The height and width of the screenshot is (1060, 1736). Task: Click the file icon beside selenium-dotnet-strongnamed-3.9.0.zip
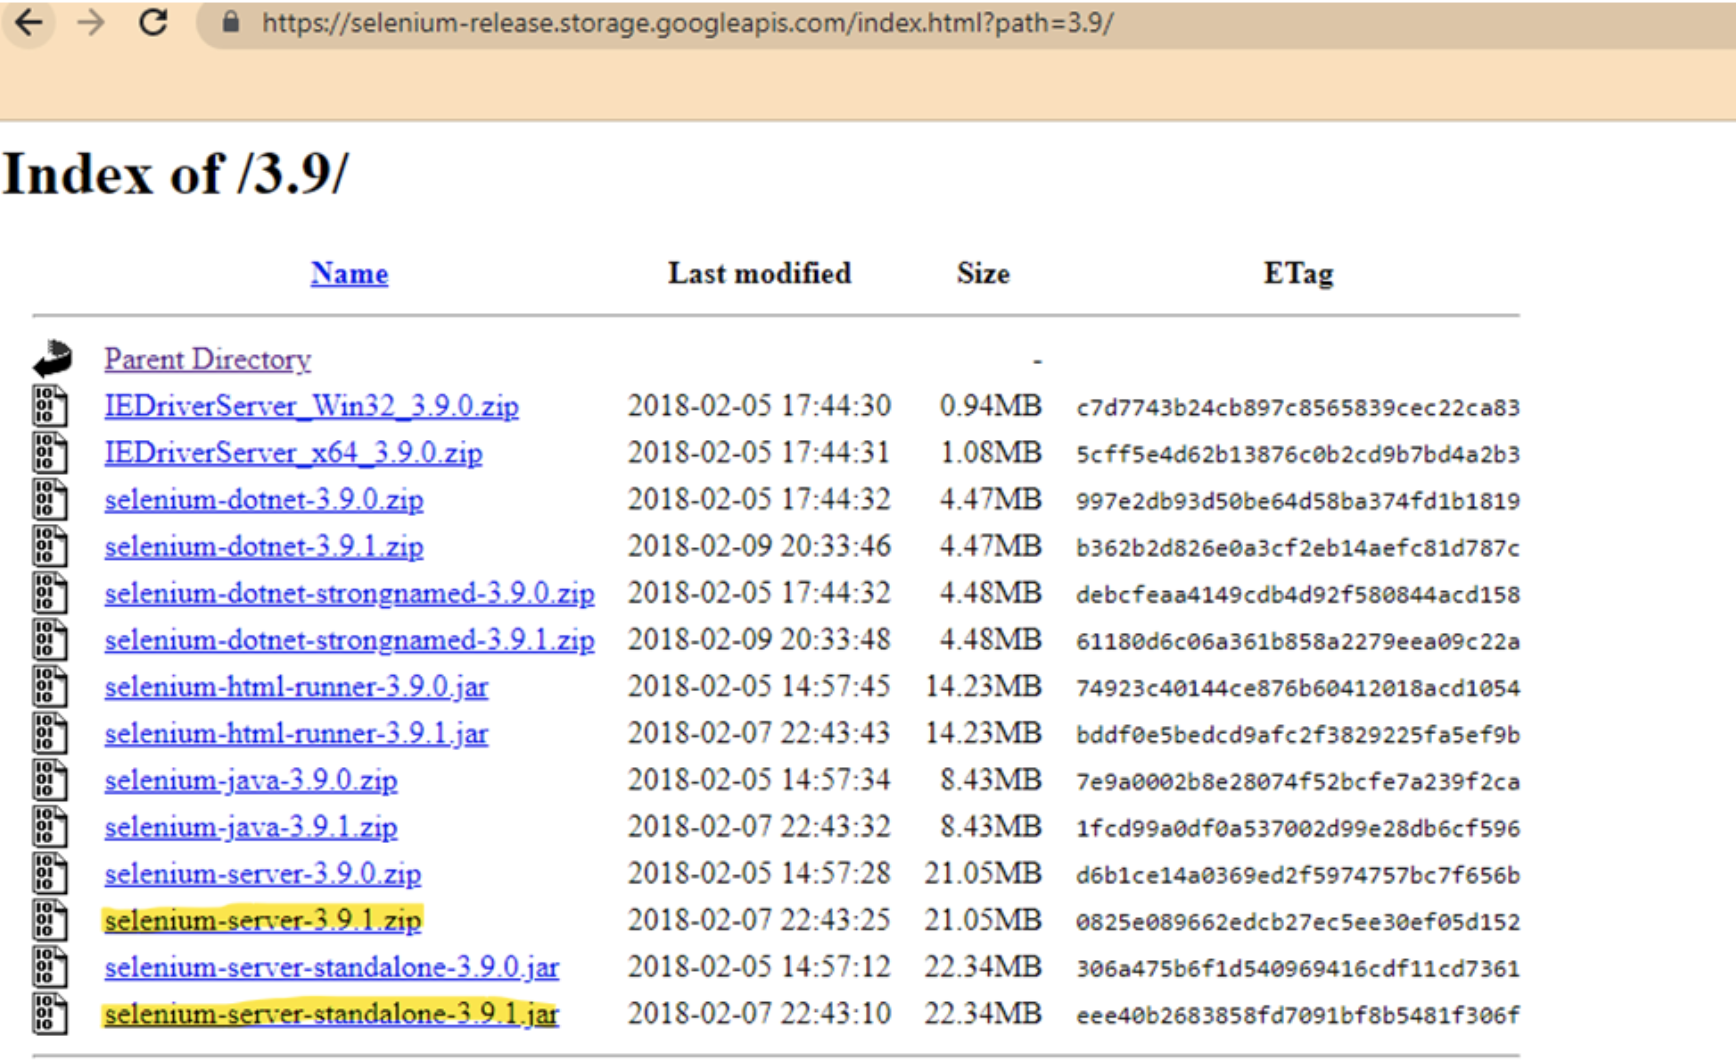coord(48,592)
